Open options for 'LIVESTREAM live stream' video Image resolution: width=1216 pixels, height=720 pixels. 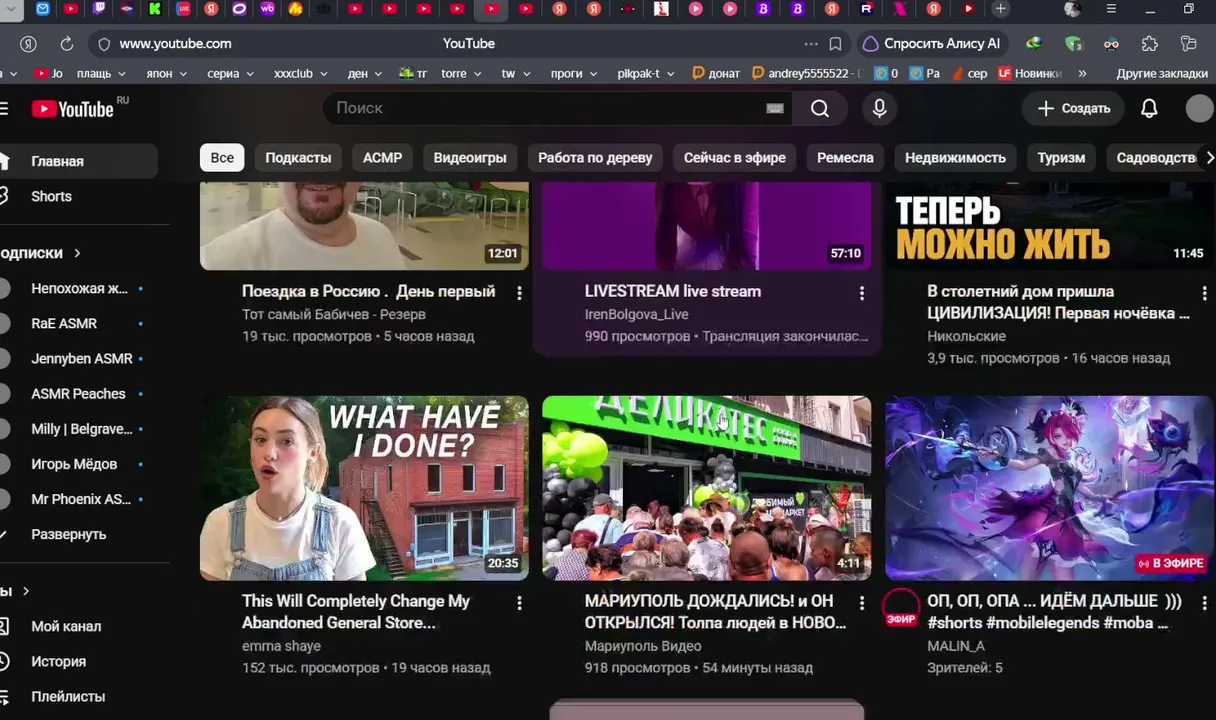click(862, 293)
